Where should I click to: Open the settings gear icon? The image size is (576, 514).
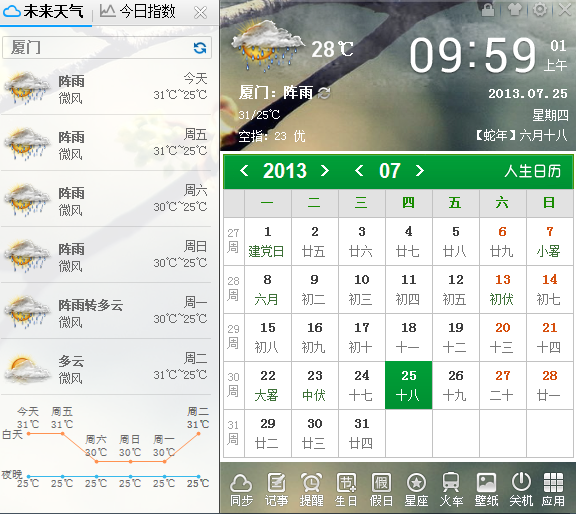tap(540, 9)
